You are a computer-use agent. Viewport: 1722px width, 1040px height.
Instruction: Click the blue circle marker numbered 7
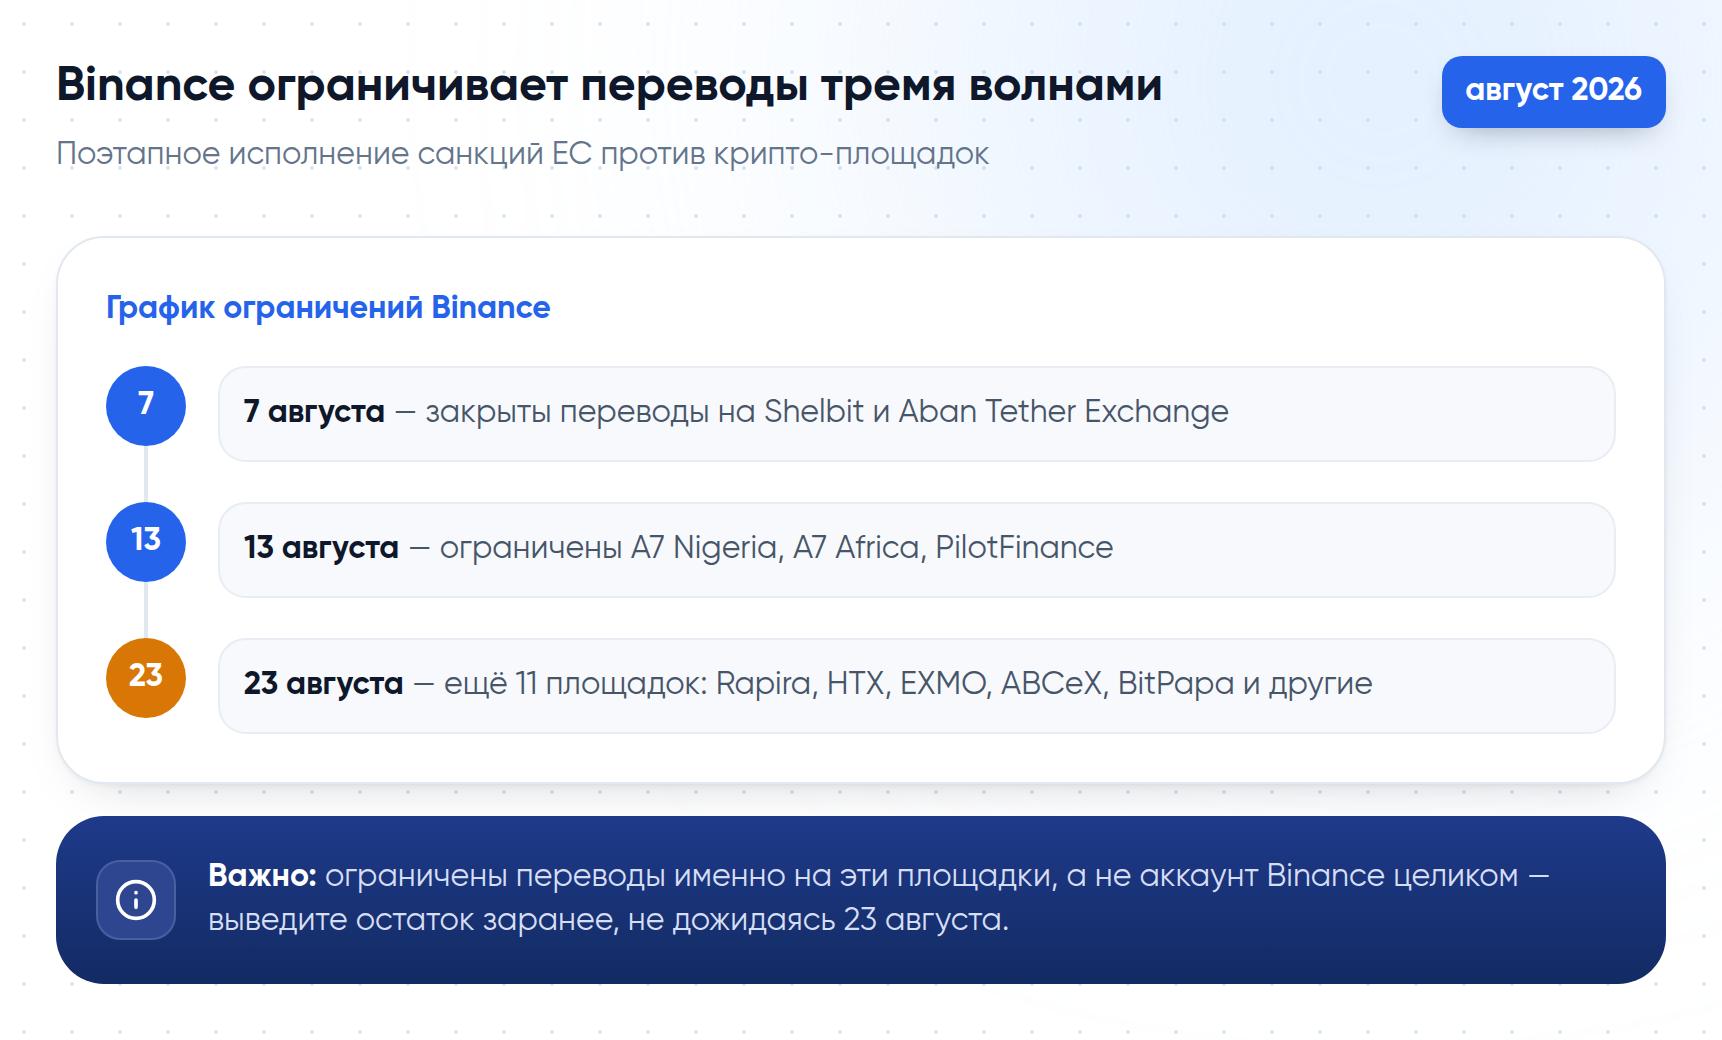tap(146, 405)
